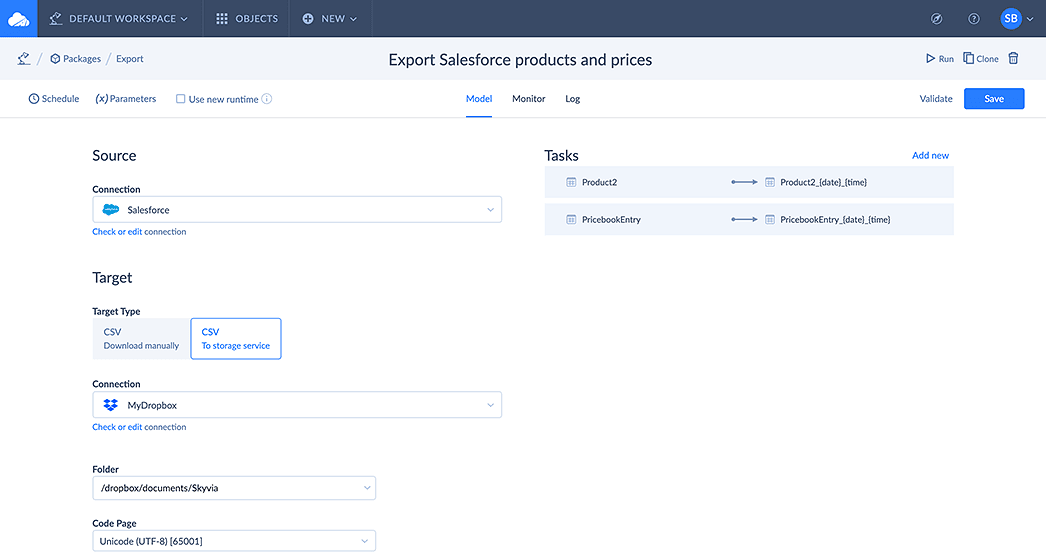Click the PricebookEntry_{date}_{time} target table icon
Viewport: 1046px width, 552px height.
[770, 220]
